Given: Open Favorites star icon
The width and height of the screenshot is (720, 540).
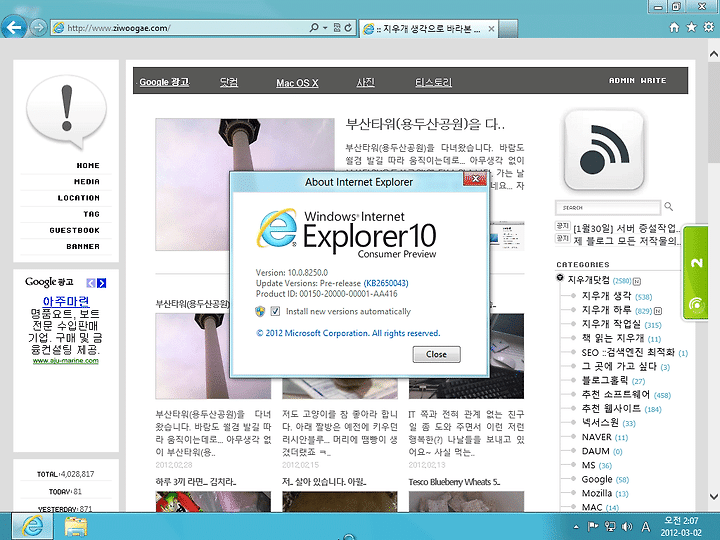Looking at the screenshot, I should tap(691, 27).
